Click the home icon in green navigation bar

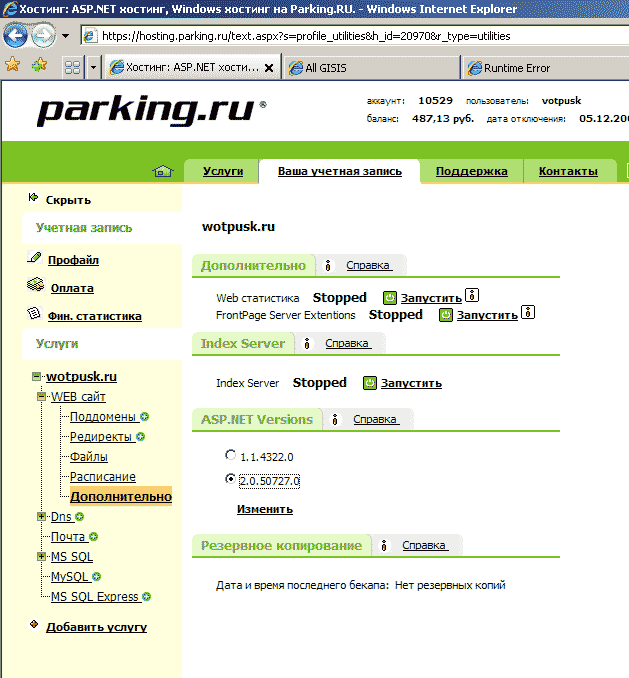click(x=162, y=171)
